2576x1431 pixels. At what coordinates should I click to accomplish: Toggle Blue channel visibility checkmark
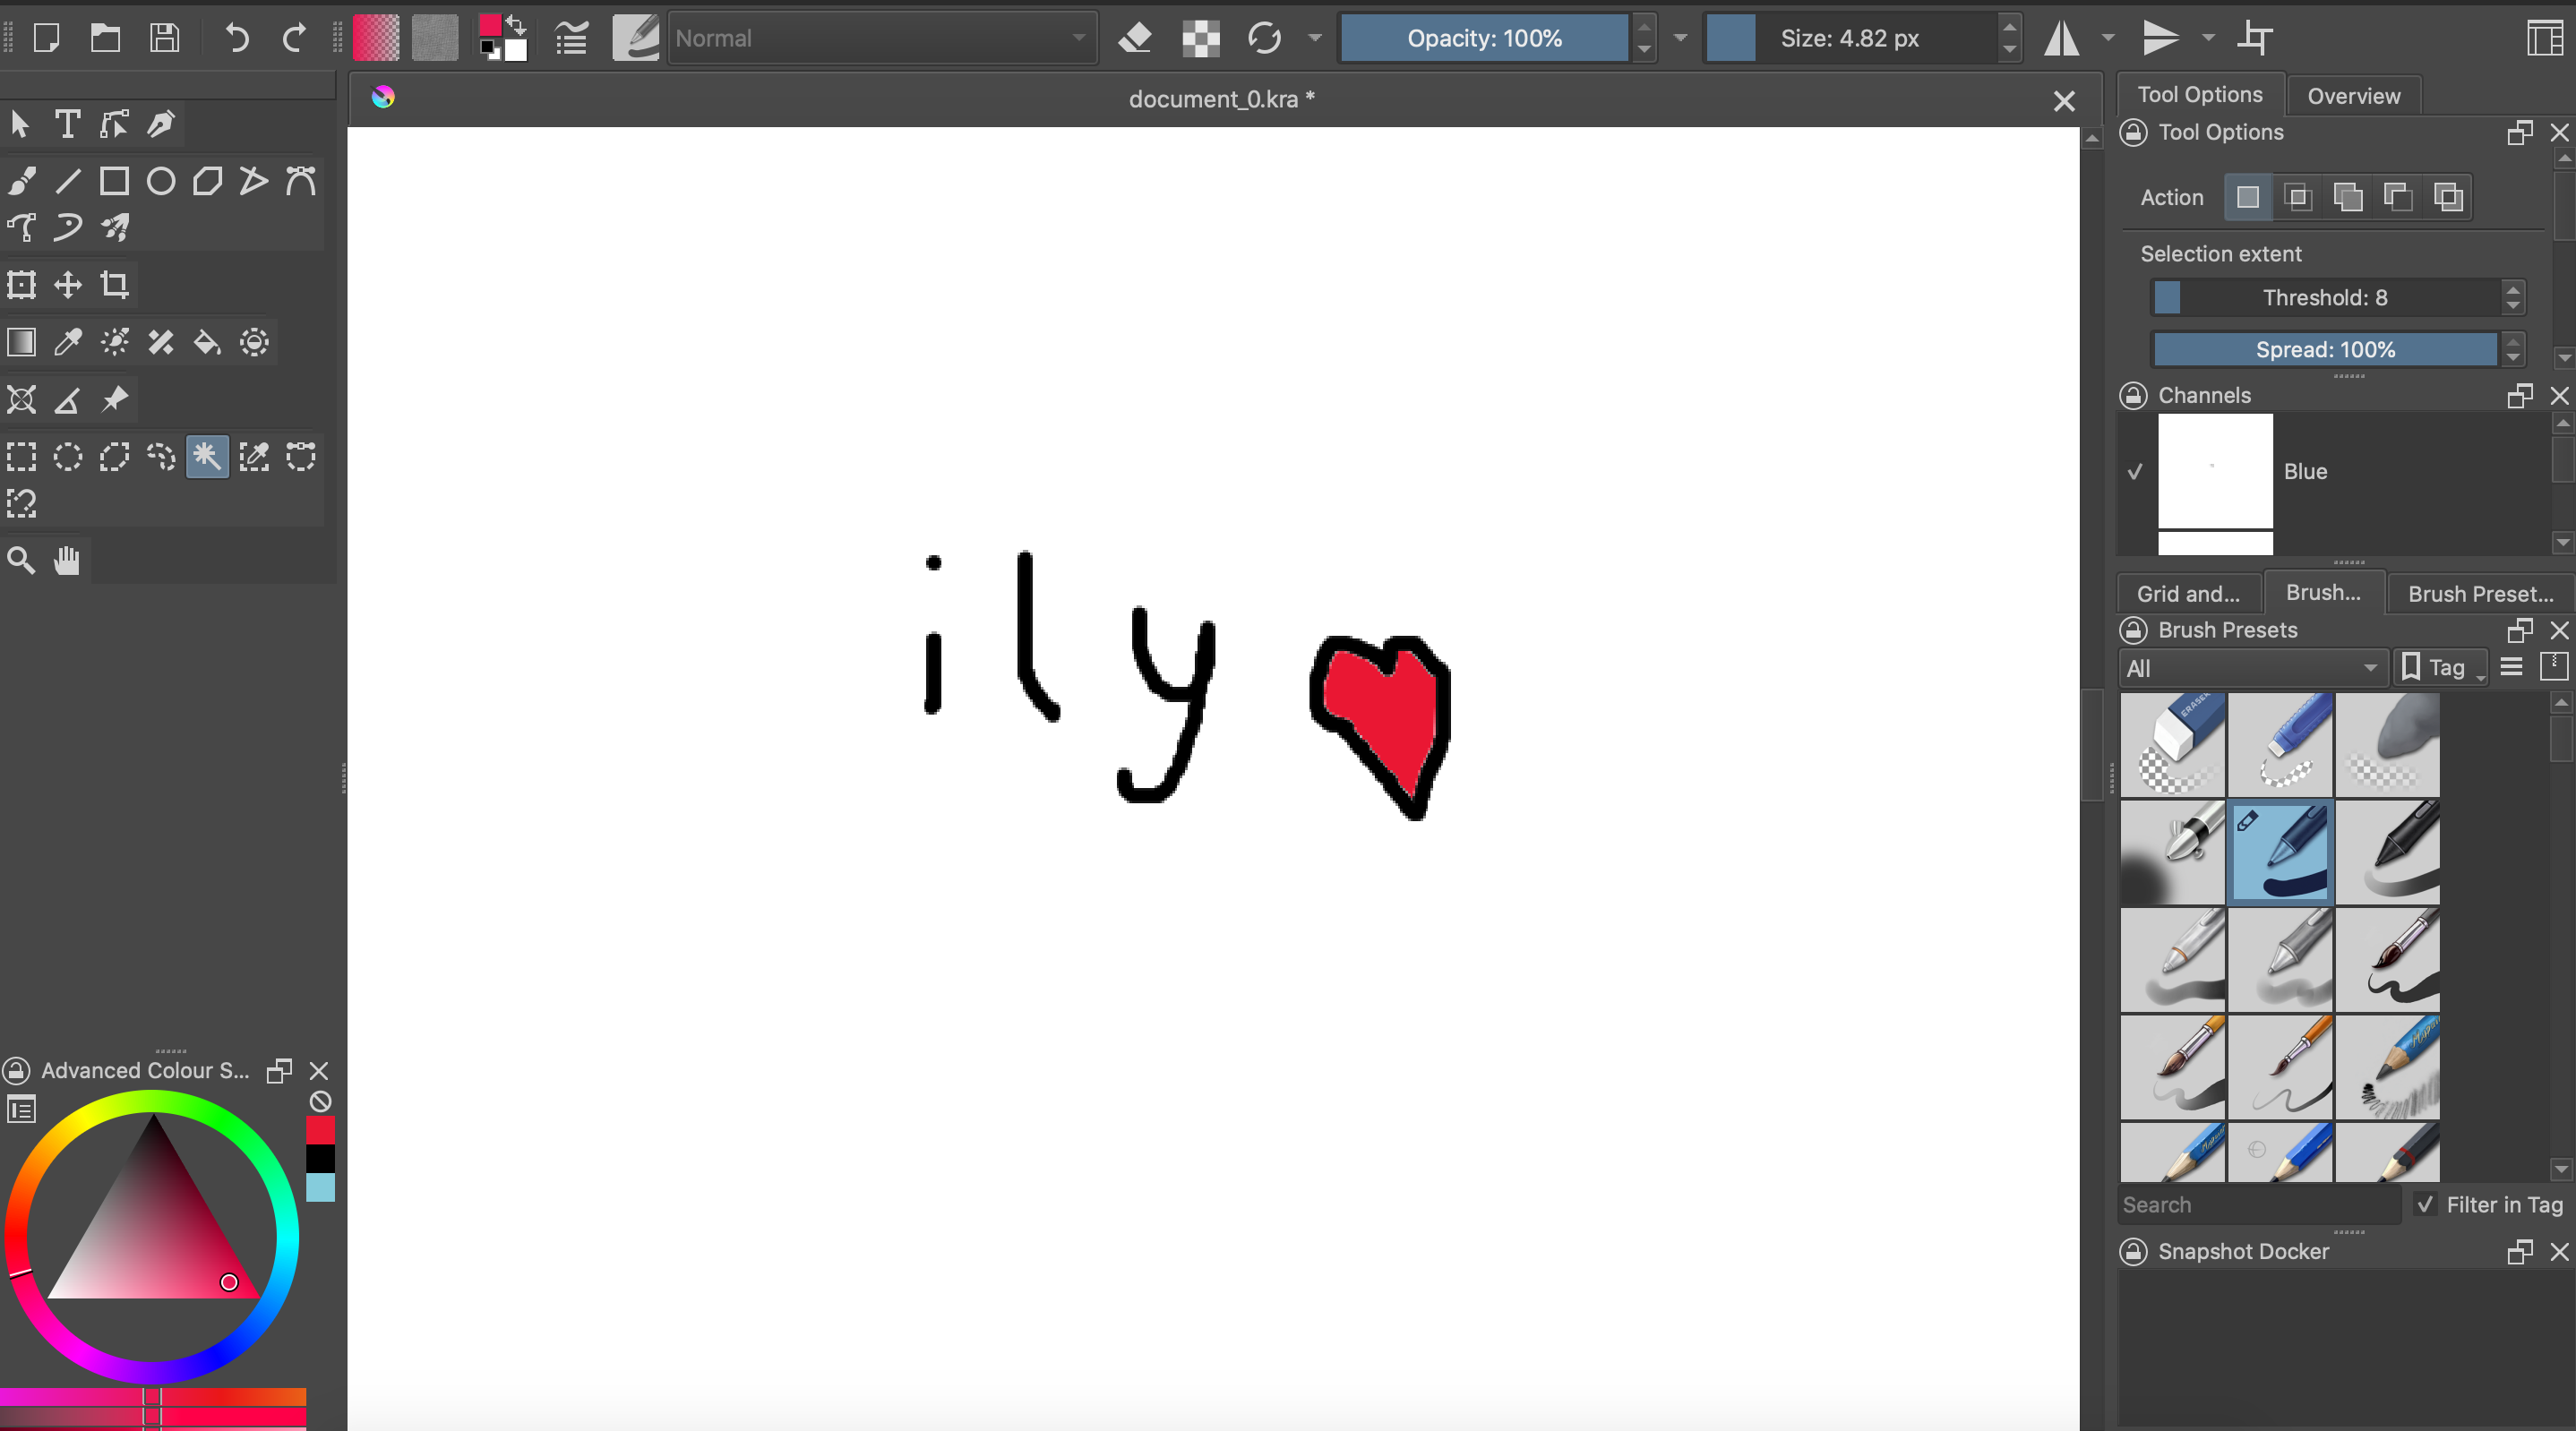[2135, 471]
